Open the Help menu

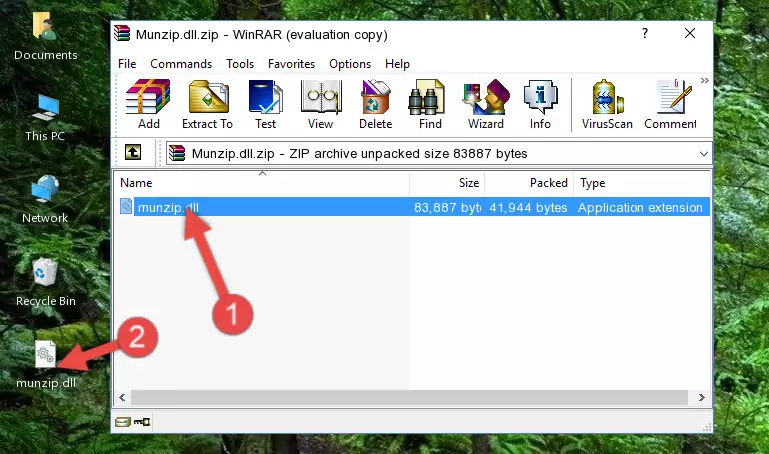tap(397, 64)
